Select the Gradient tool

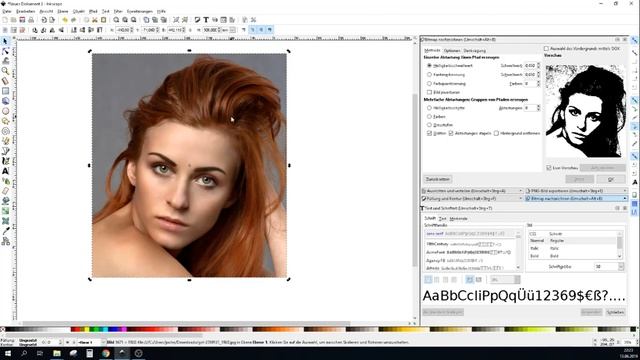(x=5, y=211)
